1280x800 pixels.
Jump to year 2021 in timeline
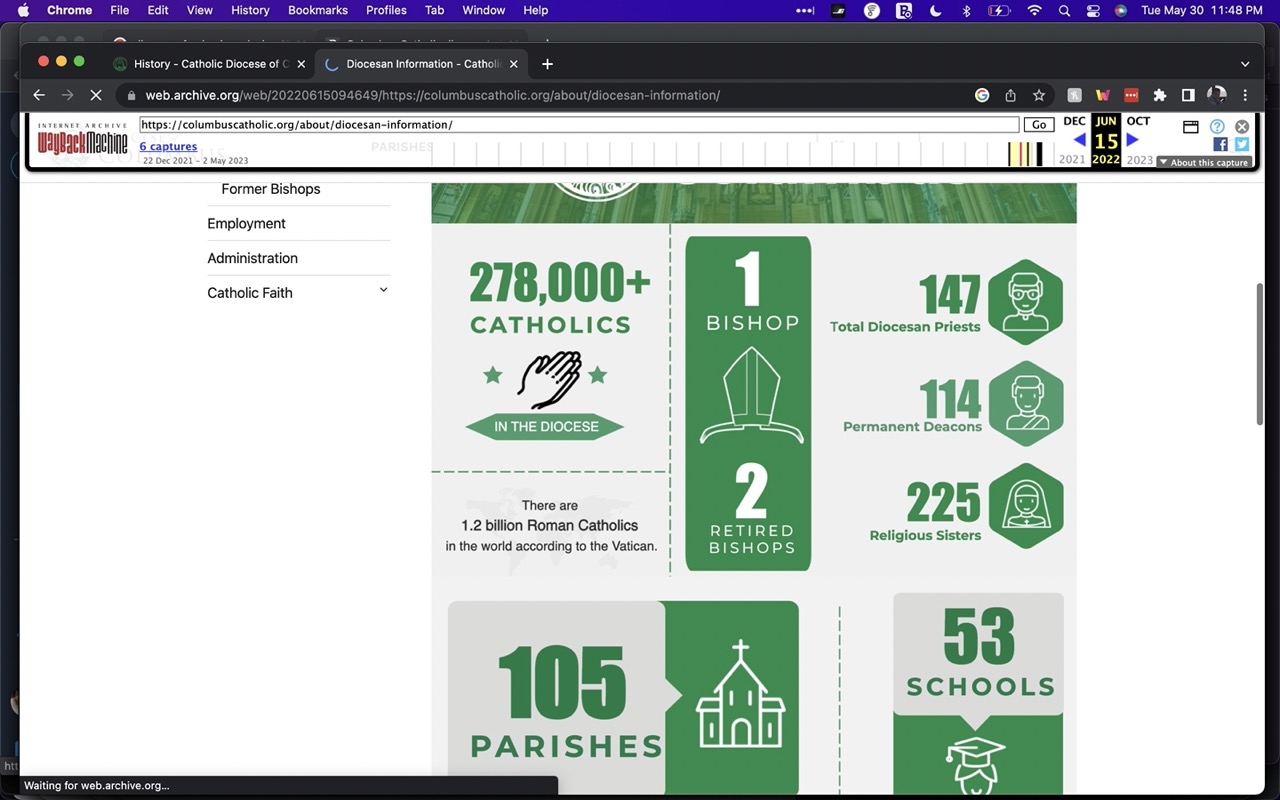[1072, 160]
